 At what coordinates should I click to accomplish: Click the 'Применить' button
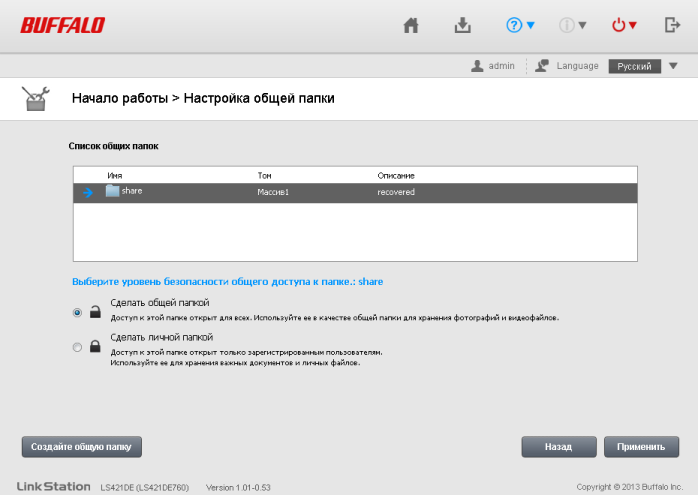[641, 446]
